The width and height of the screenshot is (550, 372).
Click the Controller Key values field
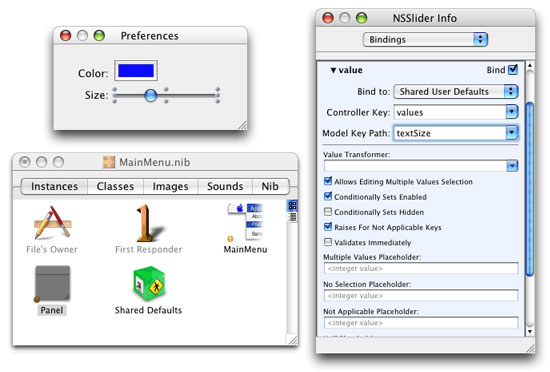coord(450,112)
